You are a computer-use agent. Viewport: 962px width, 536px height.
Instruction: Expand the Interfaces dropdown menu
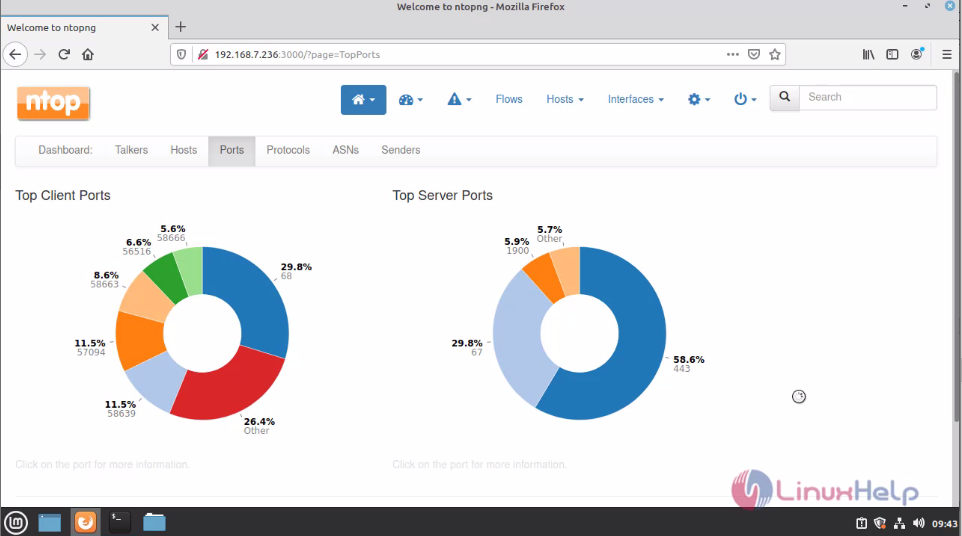click(635, 99)
